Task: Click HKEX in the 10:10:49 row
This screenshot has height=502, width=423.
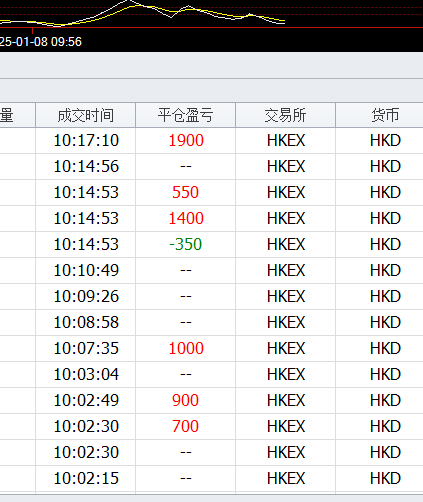Action: coord(286,270)
